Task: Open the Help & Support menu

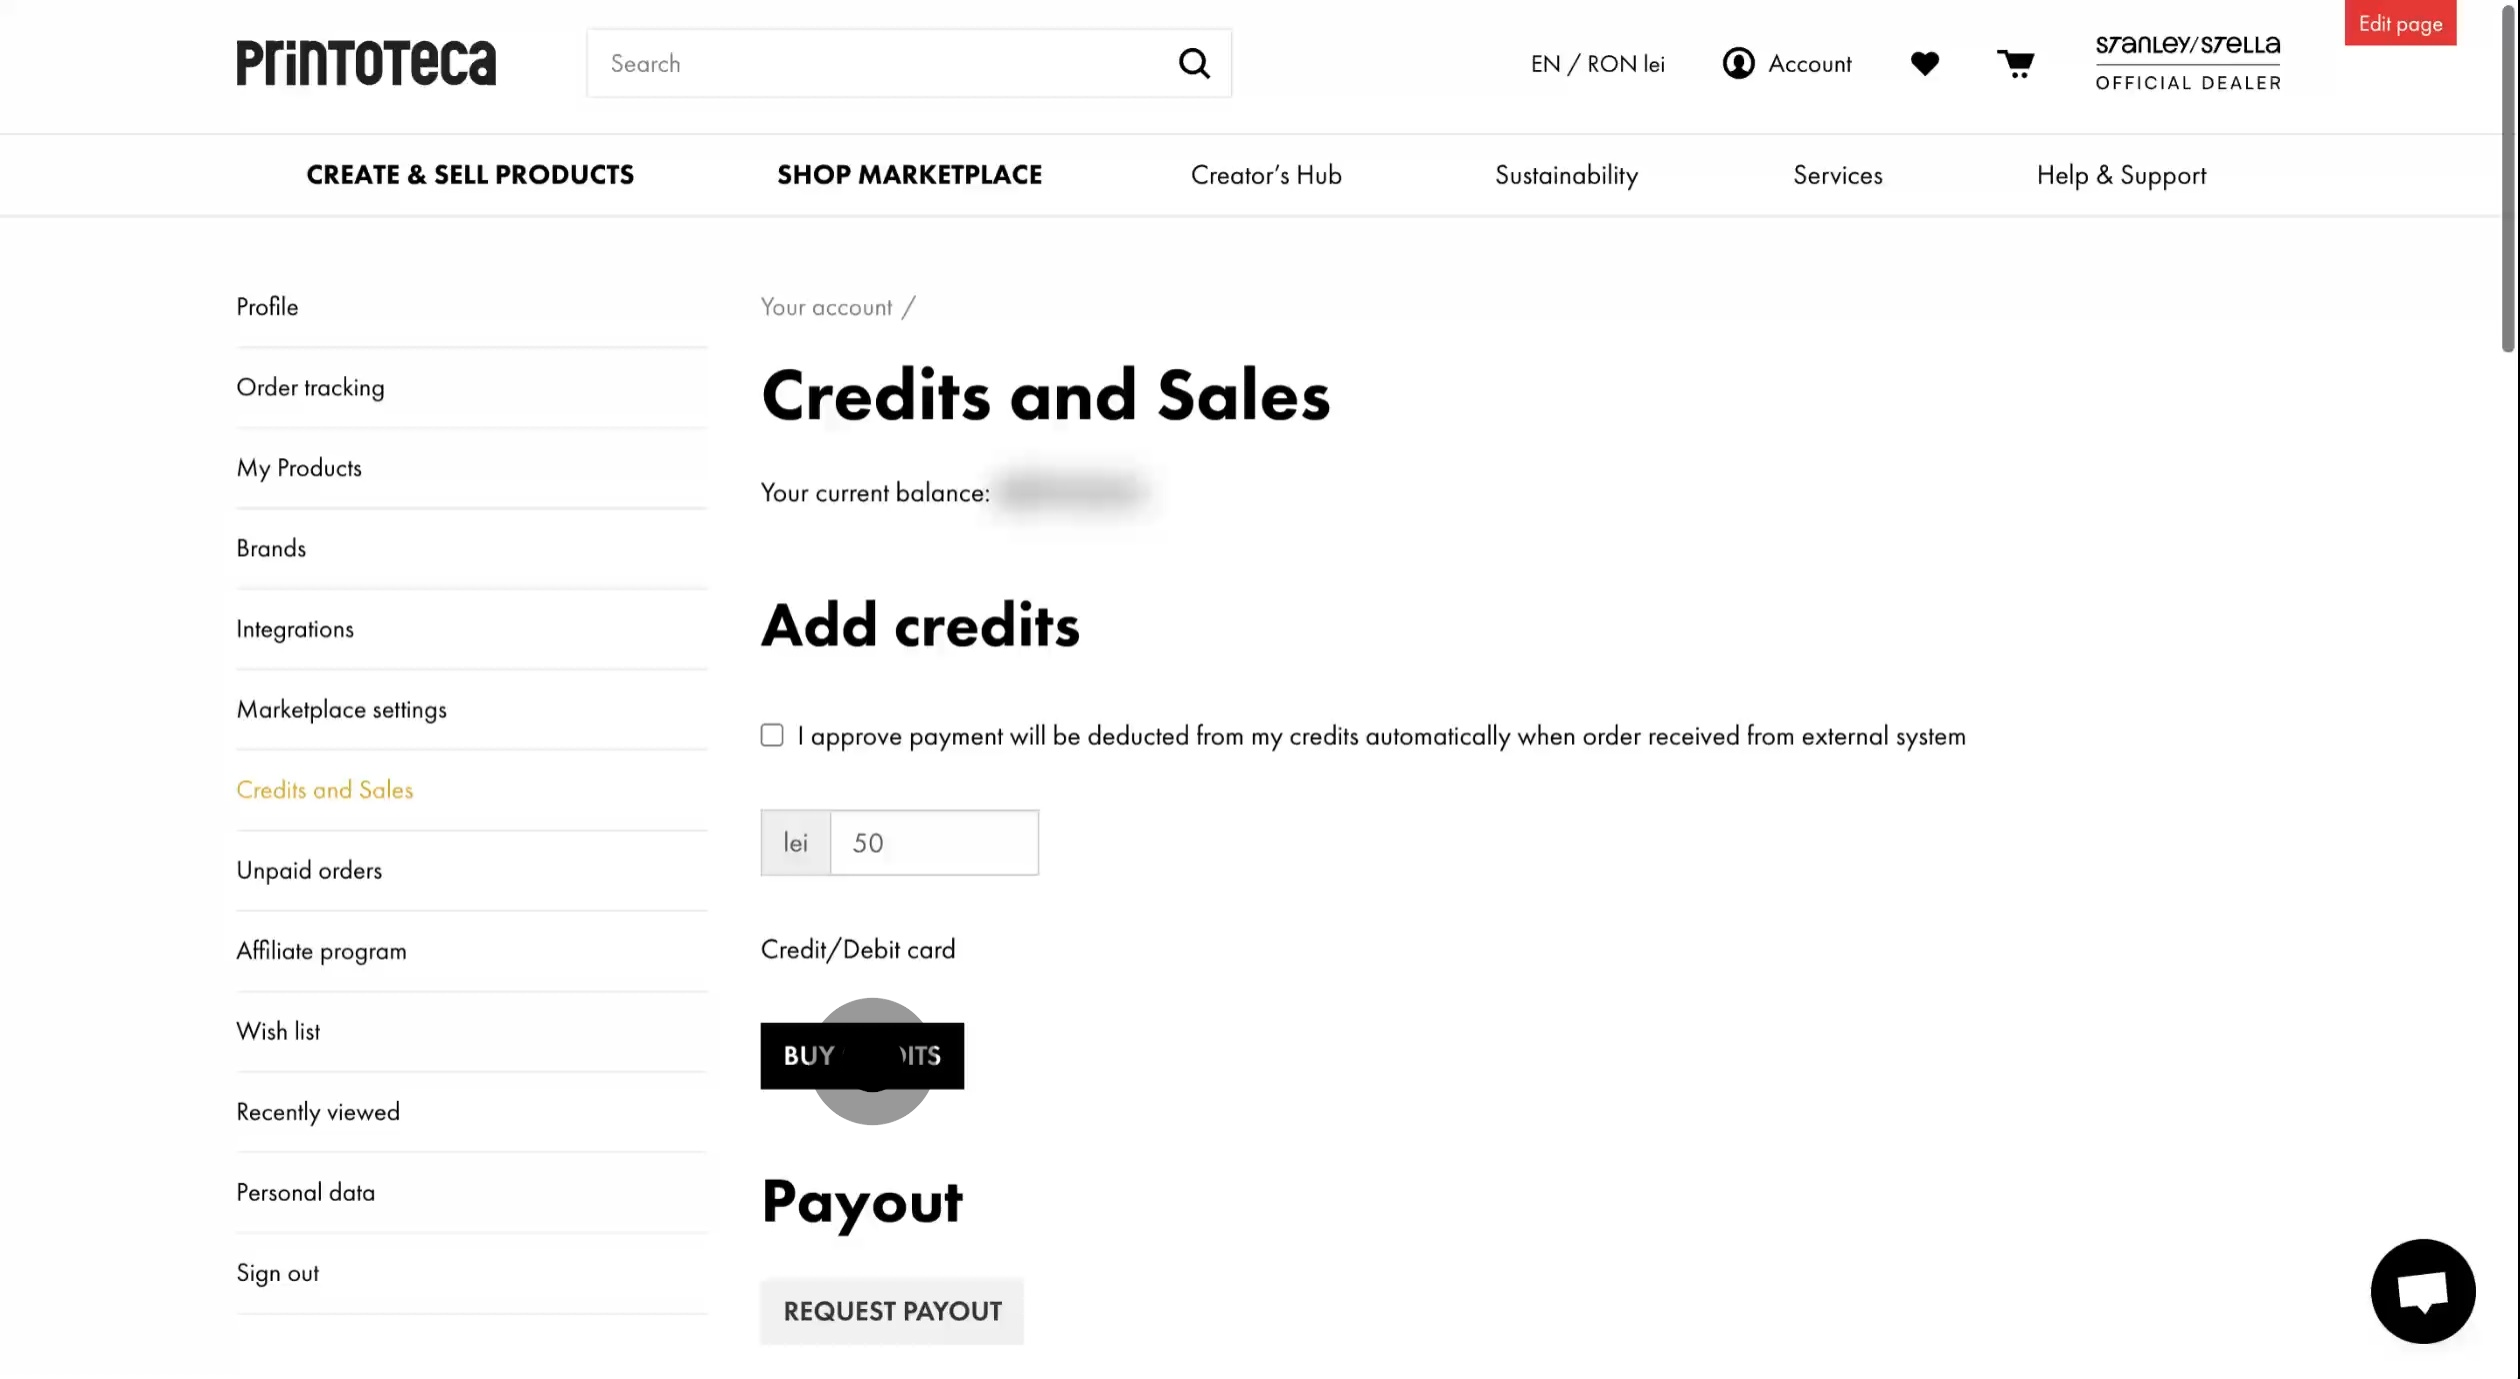Action: 2121,175
